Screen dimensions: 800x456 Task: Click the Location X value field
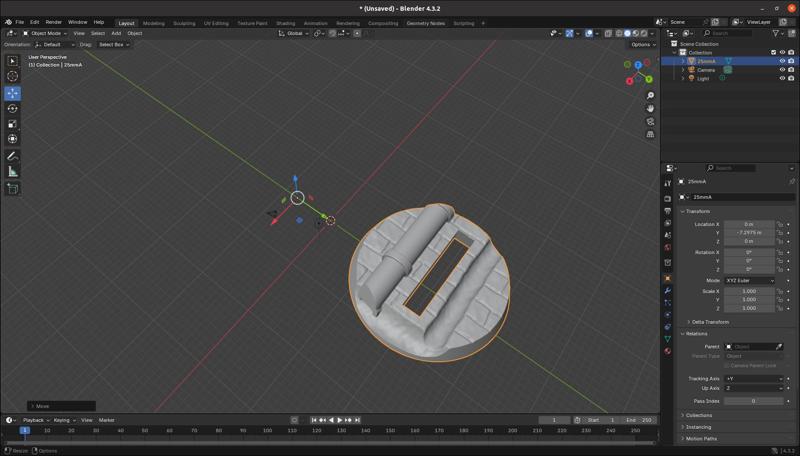(749, 224)
